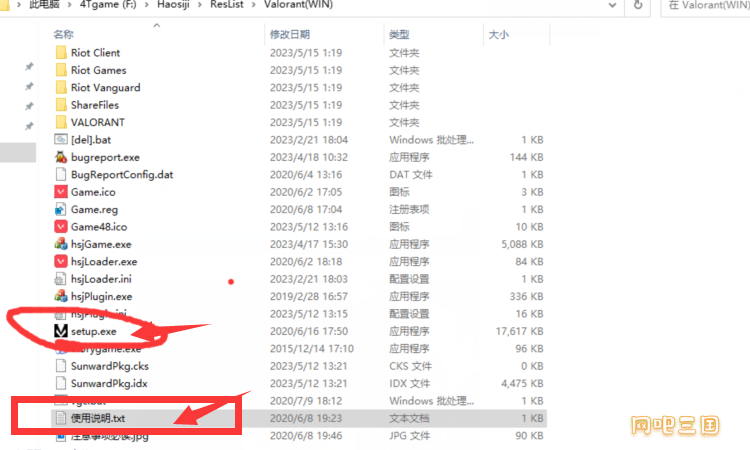The width and height of the screenshot is (750, 450).
Task: Click the Valorant(WIN) breadcrumb segment
Action: coord(298,5)
